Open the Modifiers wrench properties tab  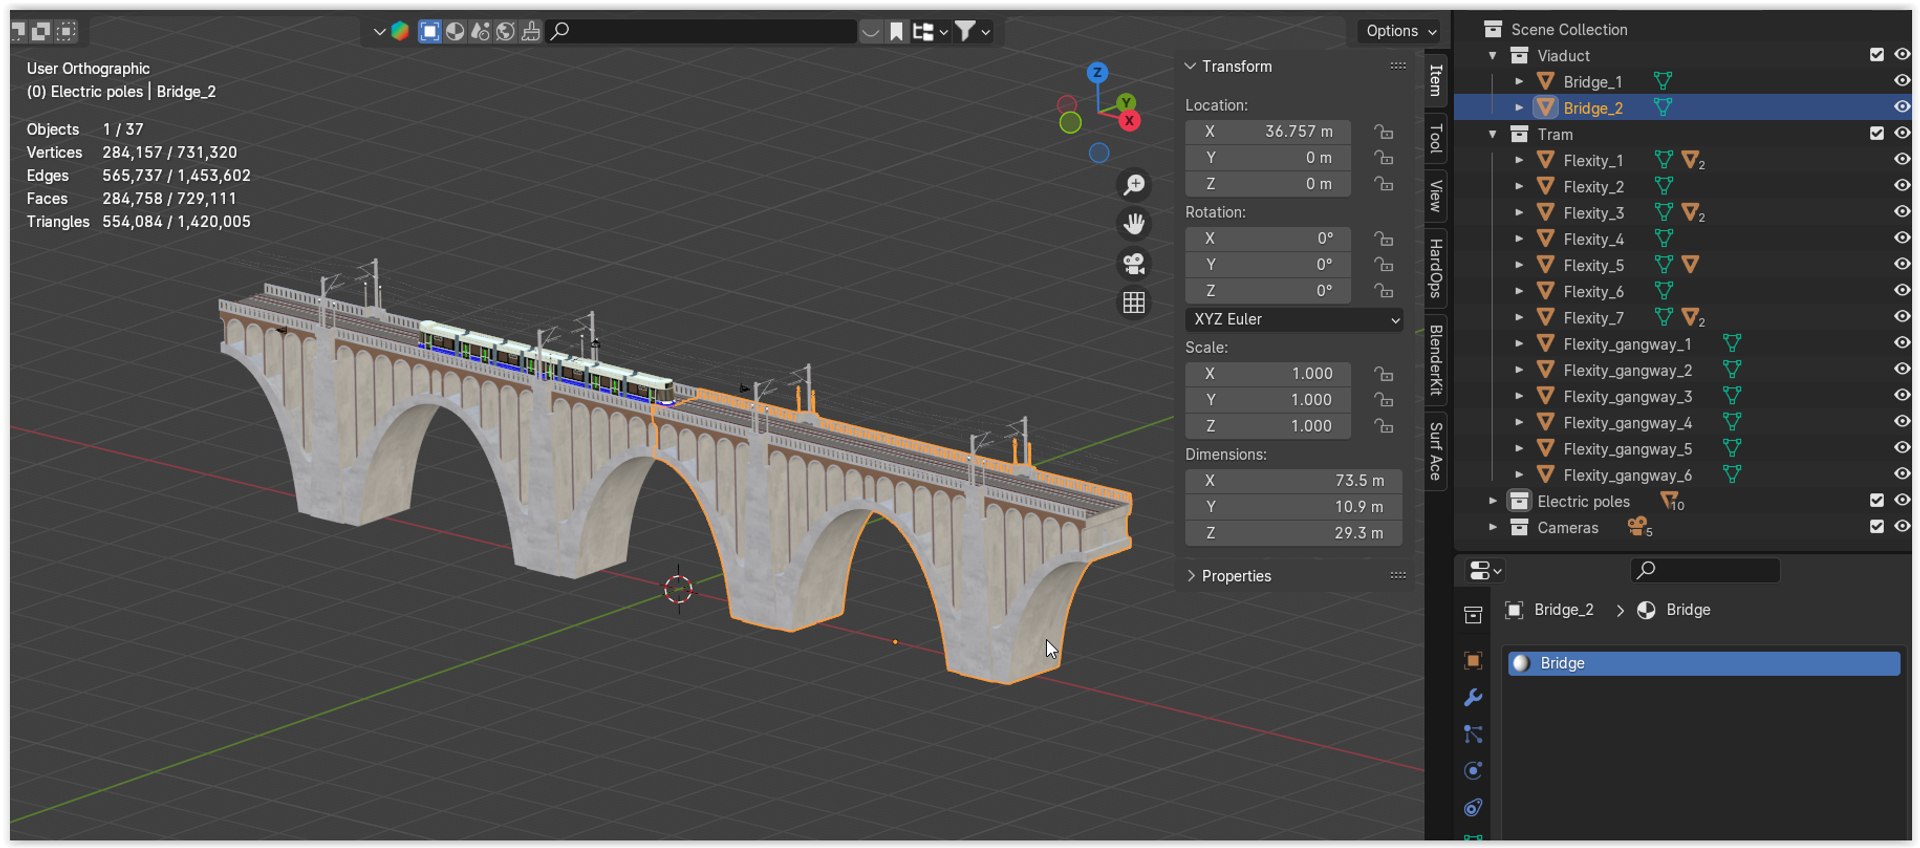(x=1473, y=697)
